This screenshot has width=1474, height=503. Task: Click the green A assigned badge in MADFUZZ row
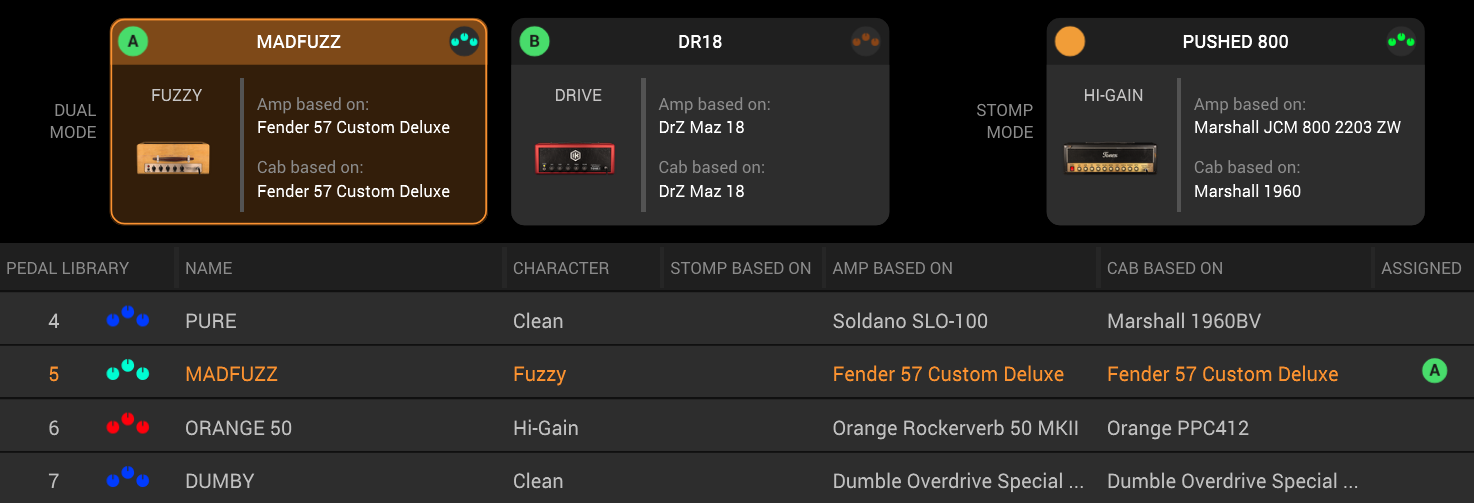click(1434, 371)
